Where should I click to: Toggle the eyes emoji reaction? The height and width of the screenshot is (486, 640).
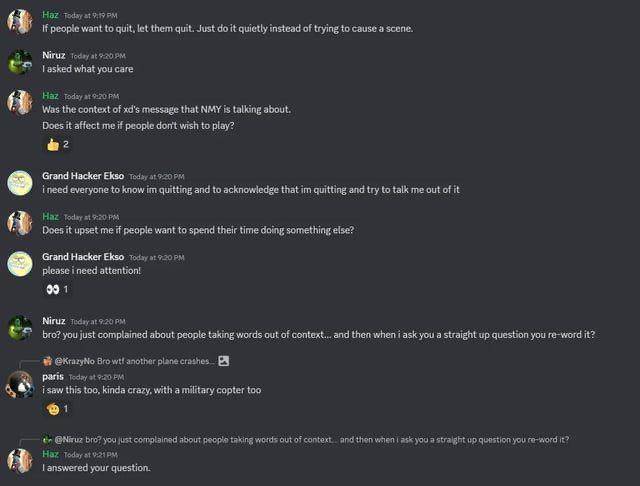[58, 289]
